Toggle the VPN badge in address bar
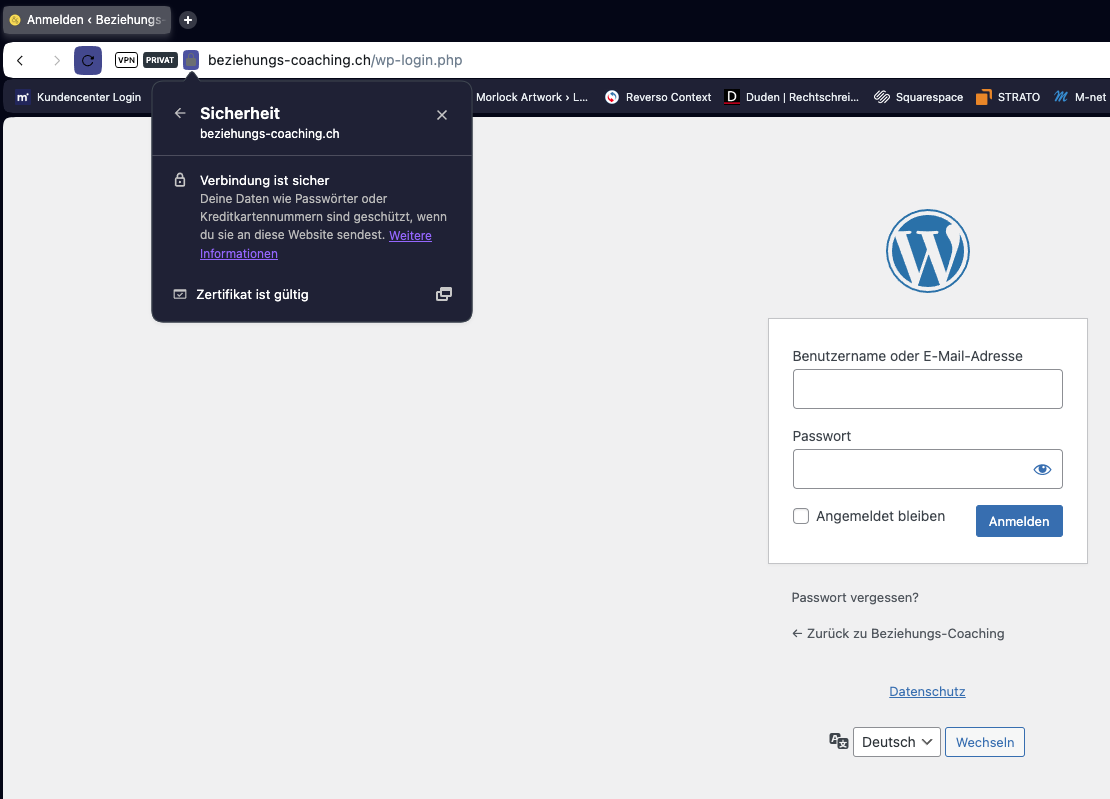This screenshot has height=799, width=1110. (126, 60)
